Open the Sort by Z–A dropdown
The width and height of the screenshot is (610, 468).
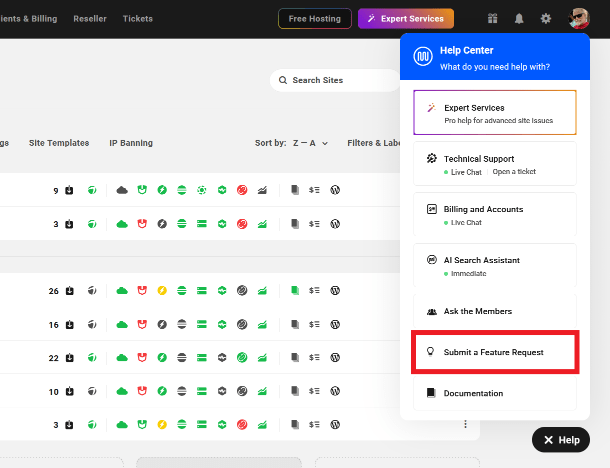click(310, 143)
